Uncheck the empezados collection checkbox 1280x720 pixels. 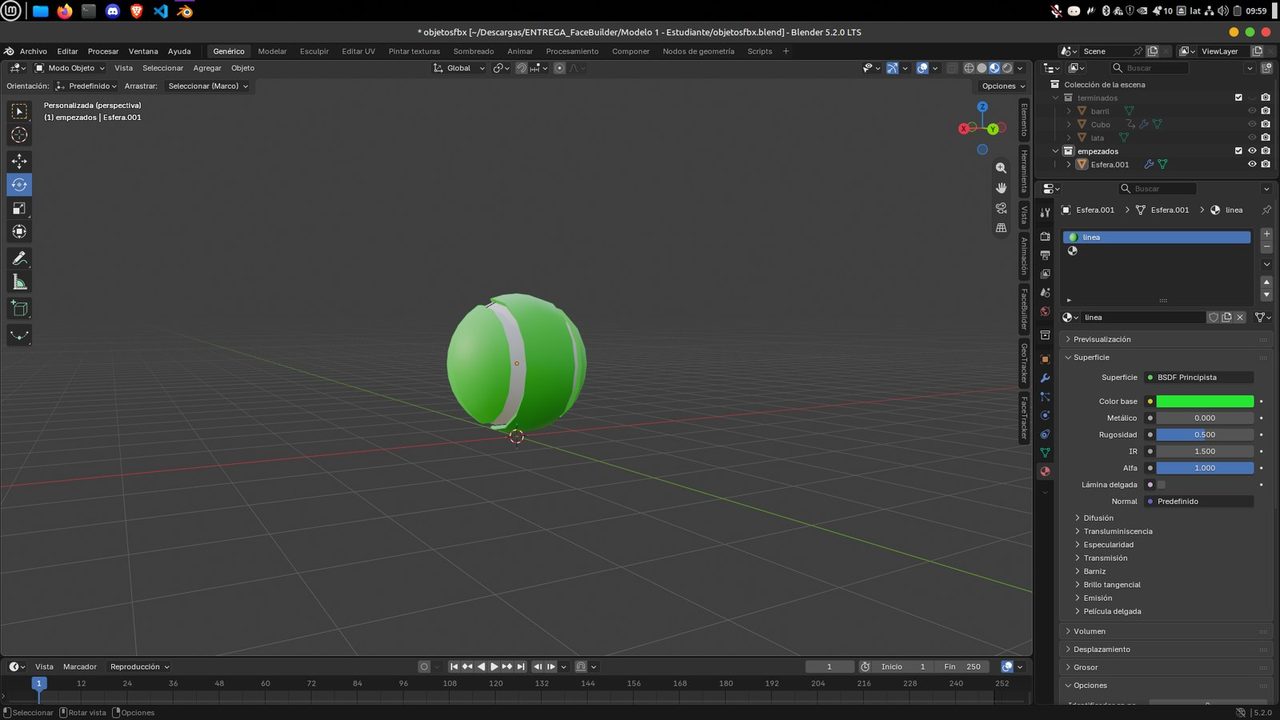[1239, 151]
